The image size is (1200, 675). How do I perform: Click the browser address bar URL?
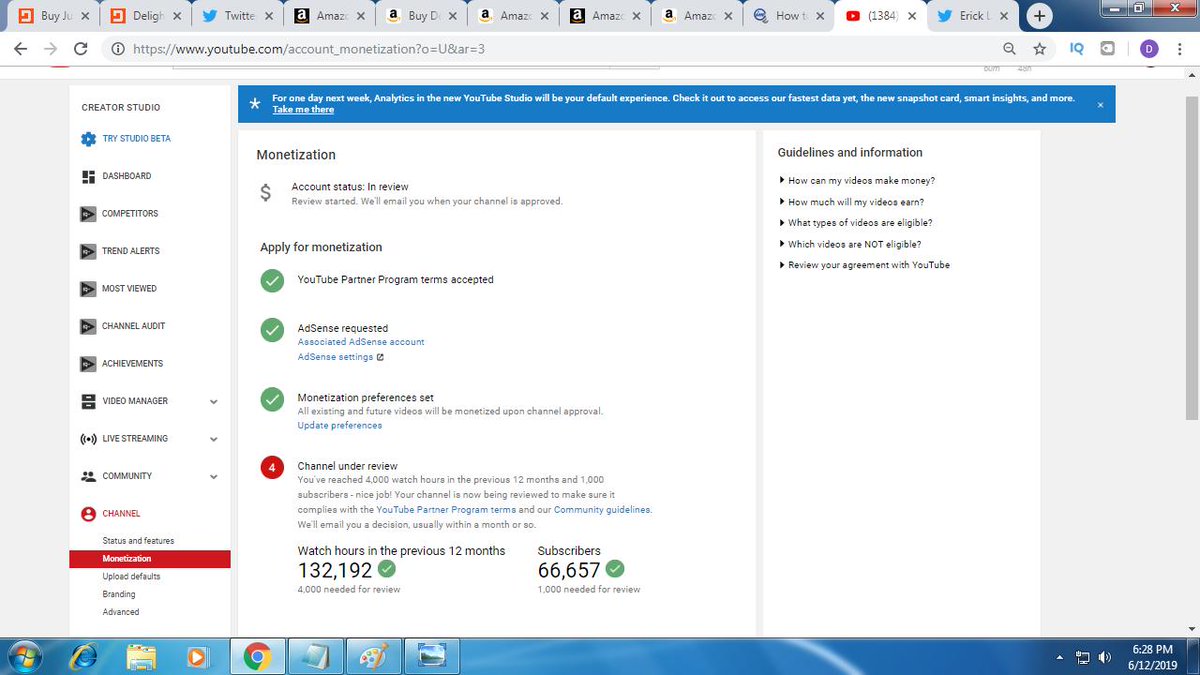click(x=309, y=48)
